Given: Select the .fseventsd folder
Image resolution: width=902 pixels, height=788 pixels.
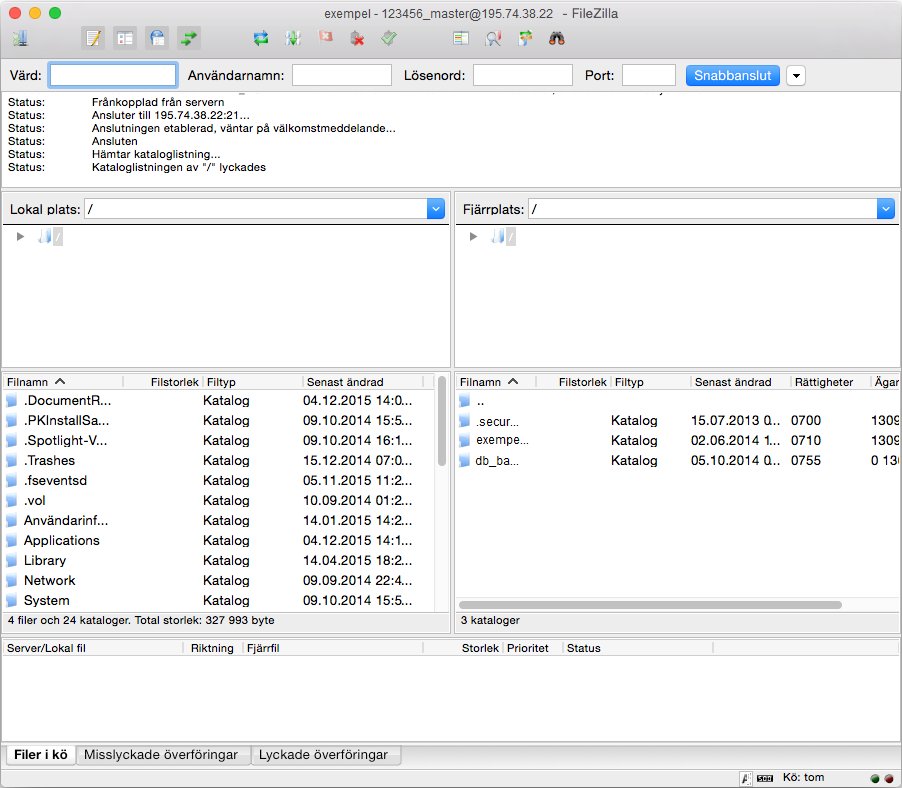Looking at the screenshot, I should [220, 481].
